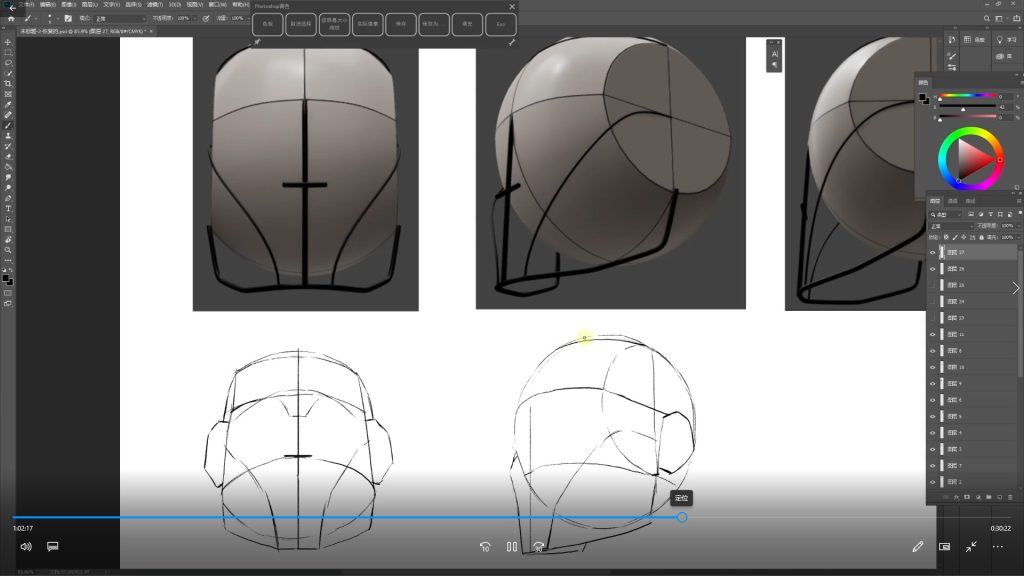The width and height of the screenshot is (1024, 576).
Task: Select the Move tool in Photoshop toolbar
Action: tap(8, 42)
